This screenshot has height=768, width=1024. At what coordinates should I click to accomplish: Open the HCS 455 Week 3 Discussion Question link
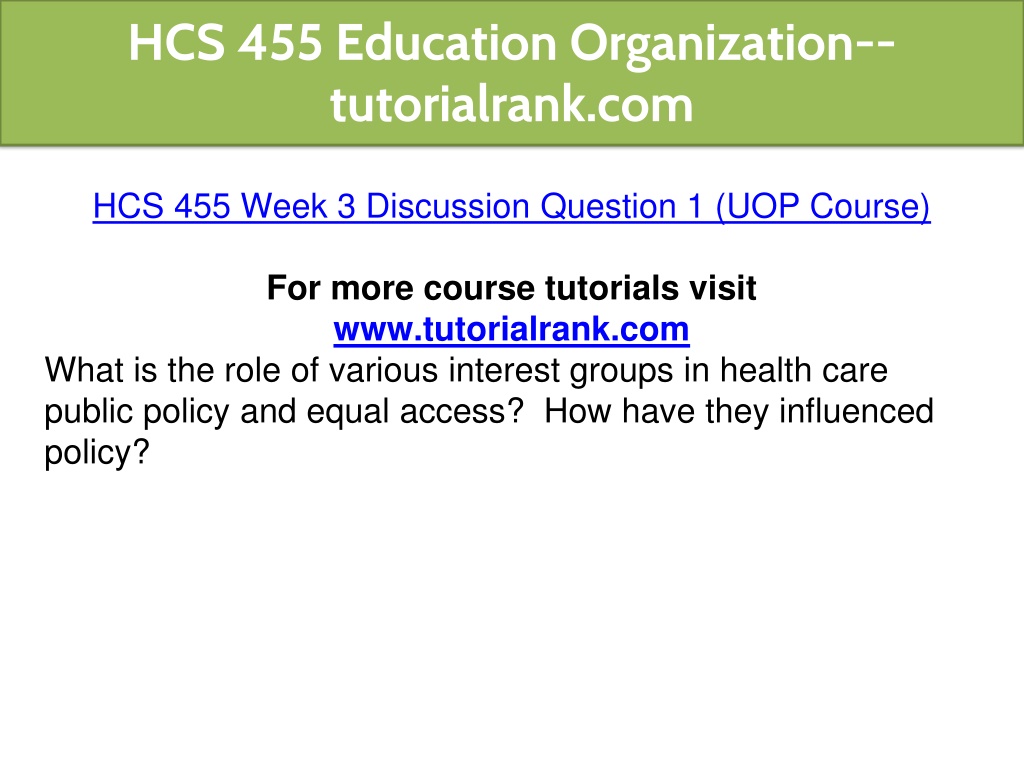[x=511, y=206]
